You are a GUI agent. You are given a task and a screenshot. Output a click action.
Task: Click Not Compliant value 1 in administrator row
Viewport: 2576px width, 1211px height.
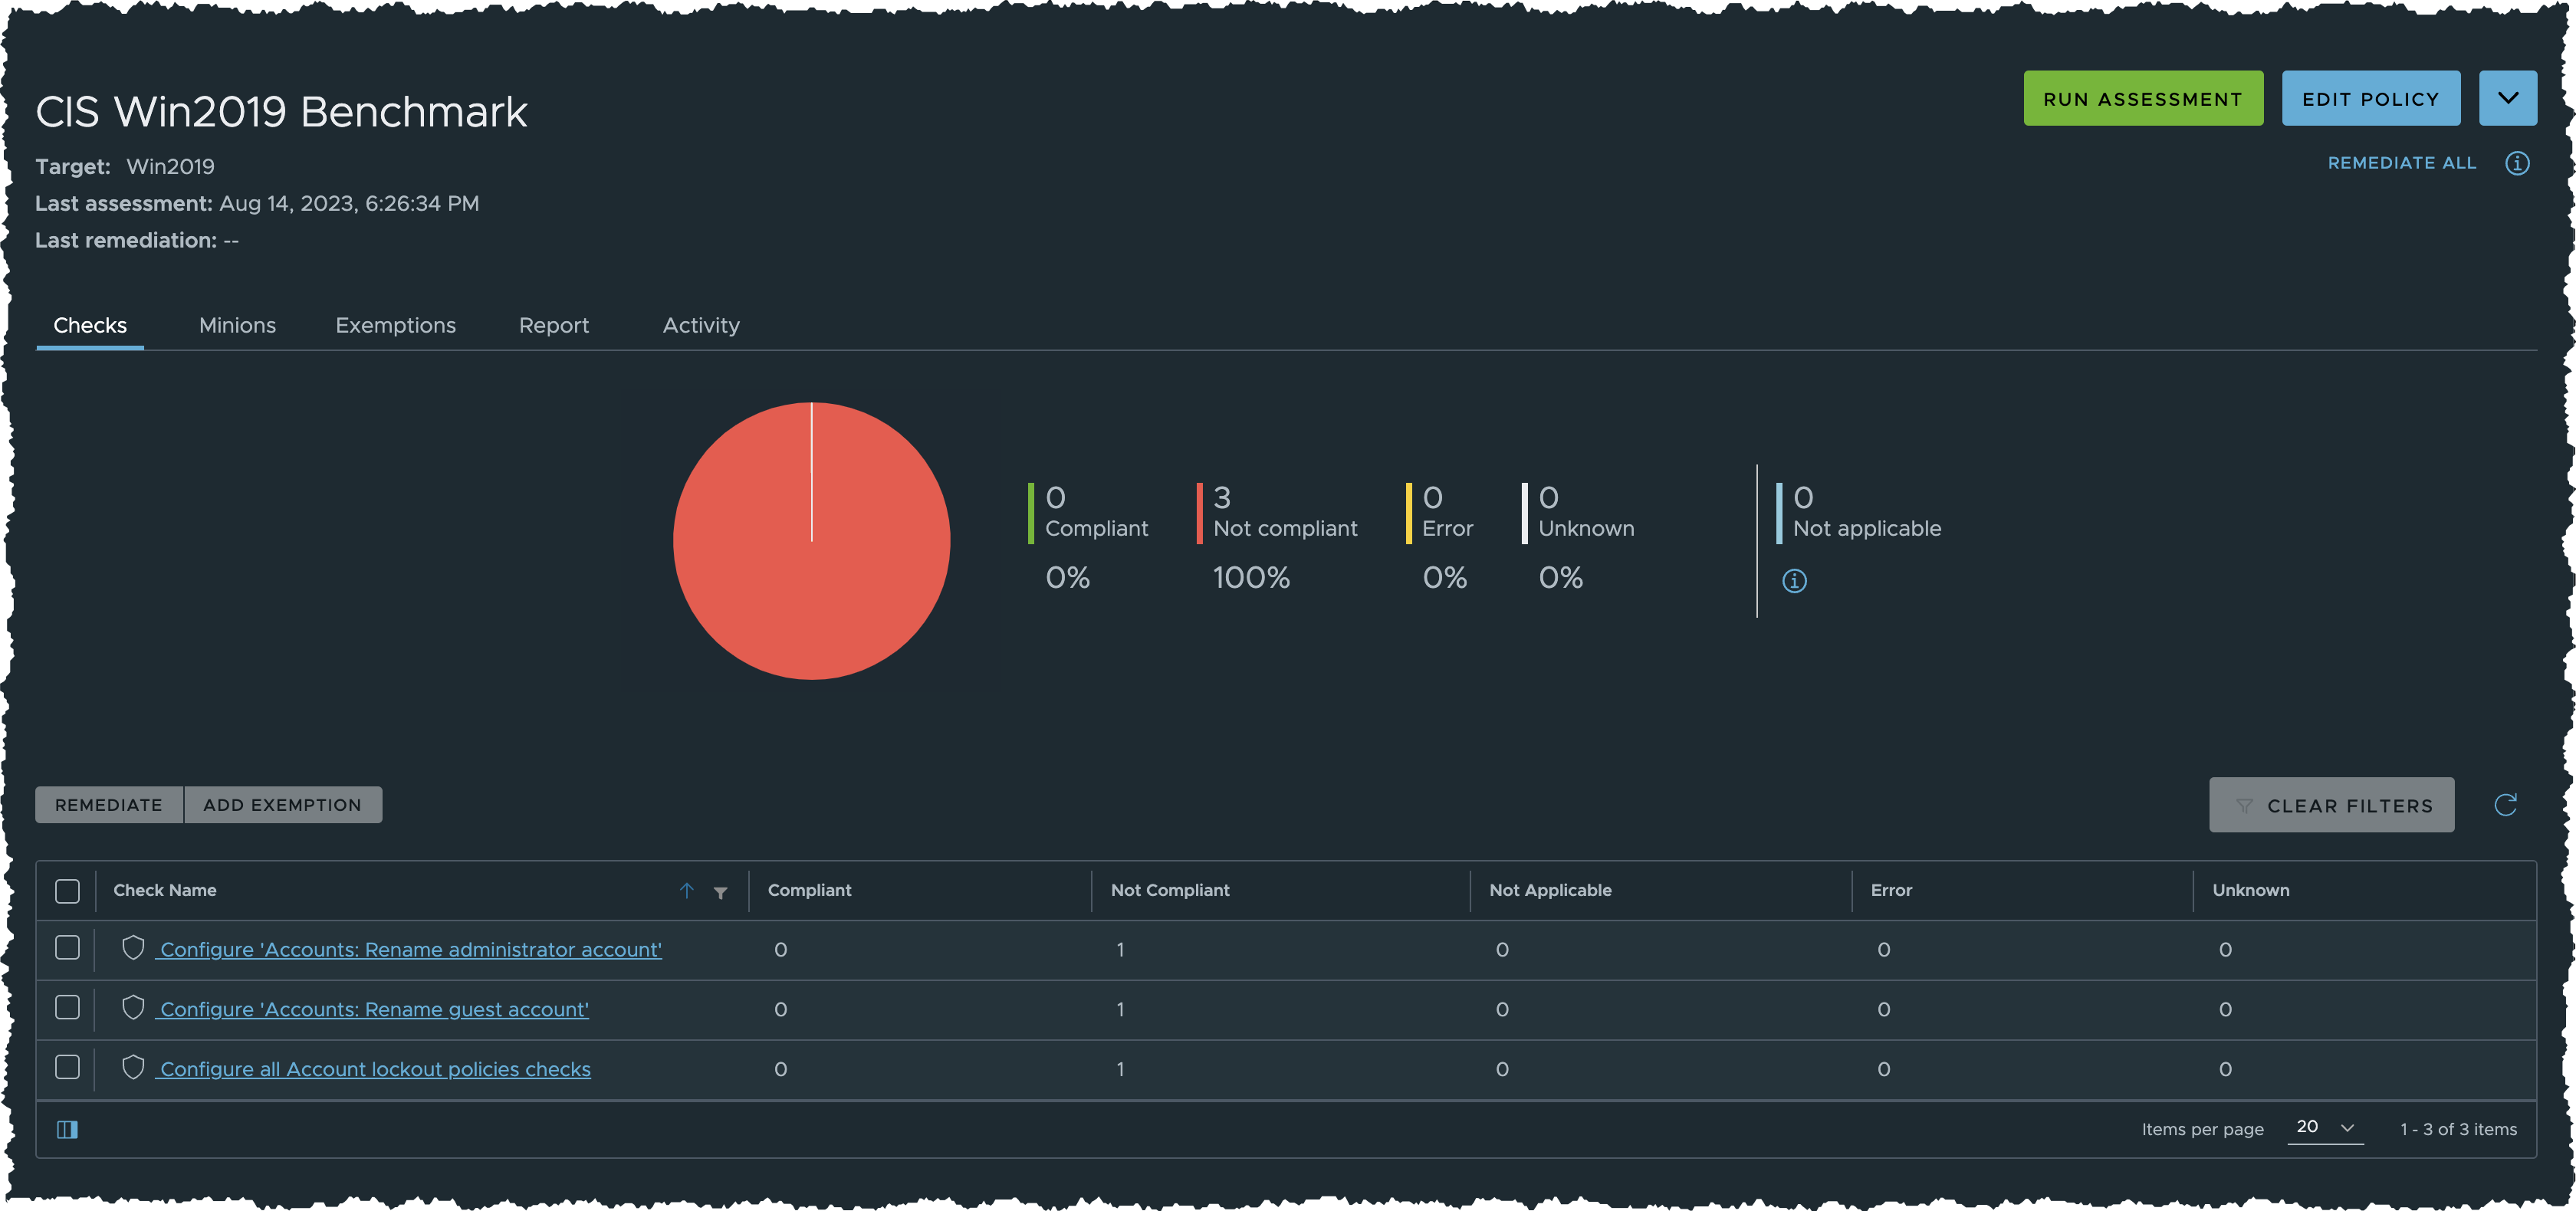click(1120, 950)
